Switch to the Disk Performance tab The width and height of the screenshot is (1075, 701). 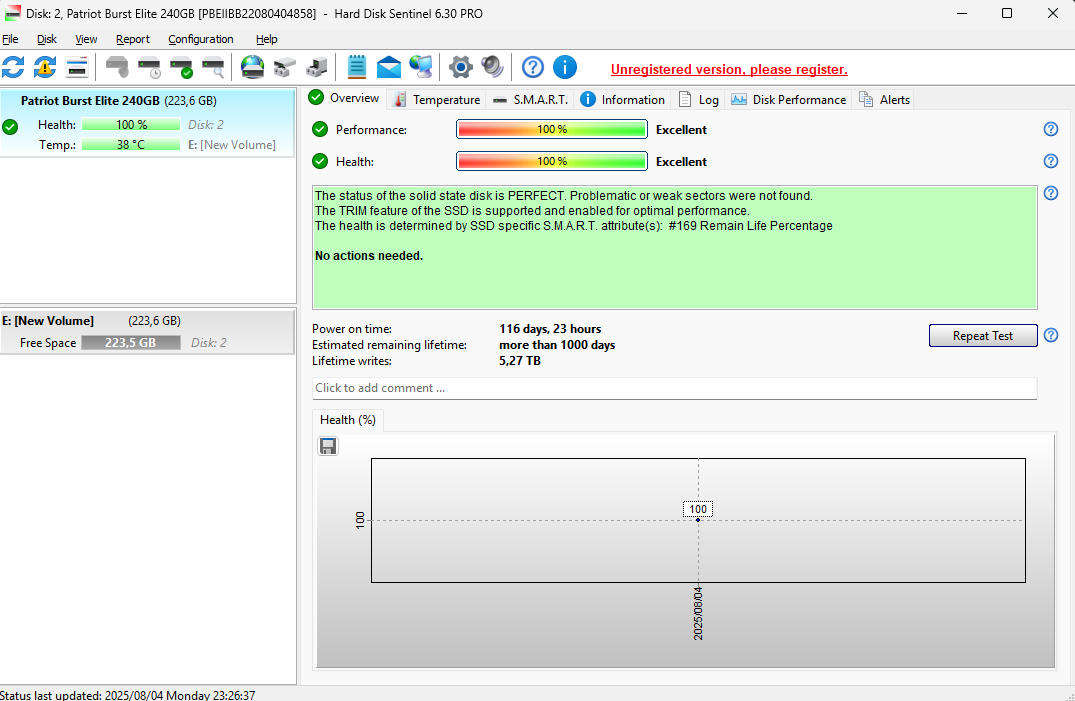pos(789,99)
